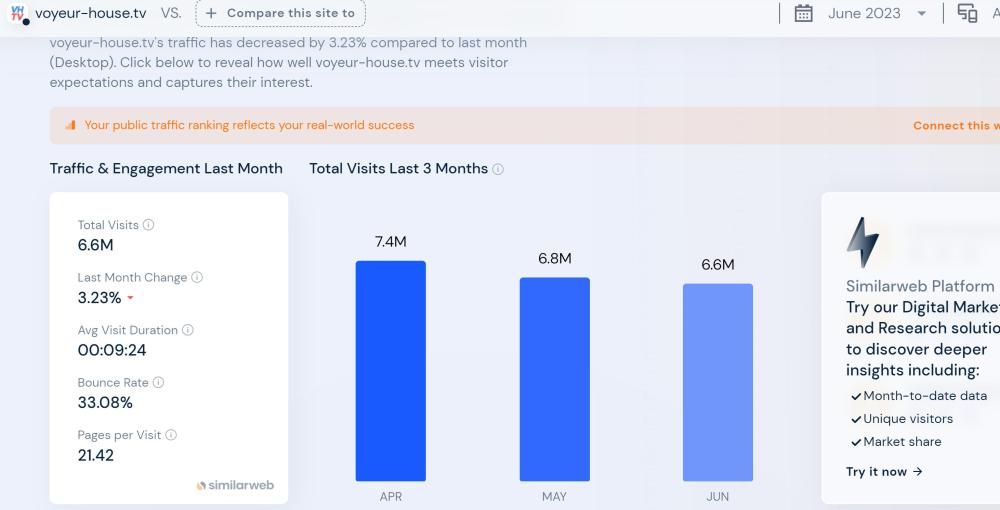Screen dimensions: 1000x510
Task: Click the voyeur-house.tv site name in header
Action: click(x=92, y=13)
